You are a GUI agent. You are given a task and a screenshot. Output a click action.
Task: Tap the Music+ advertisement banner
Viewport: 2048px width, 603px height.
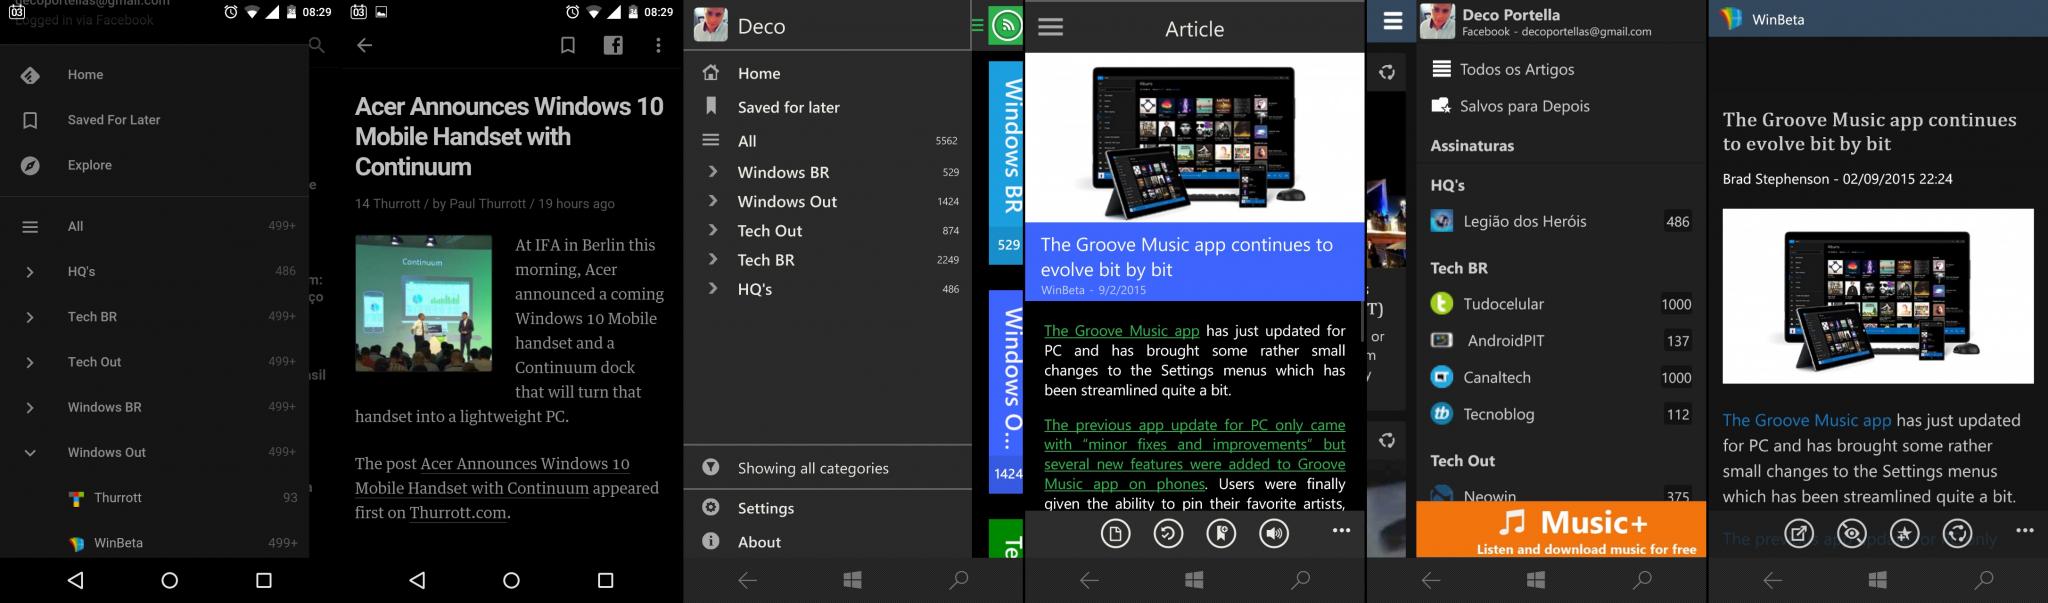[x=1561, y=529]
